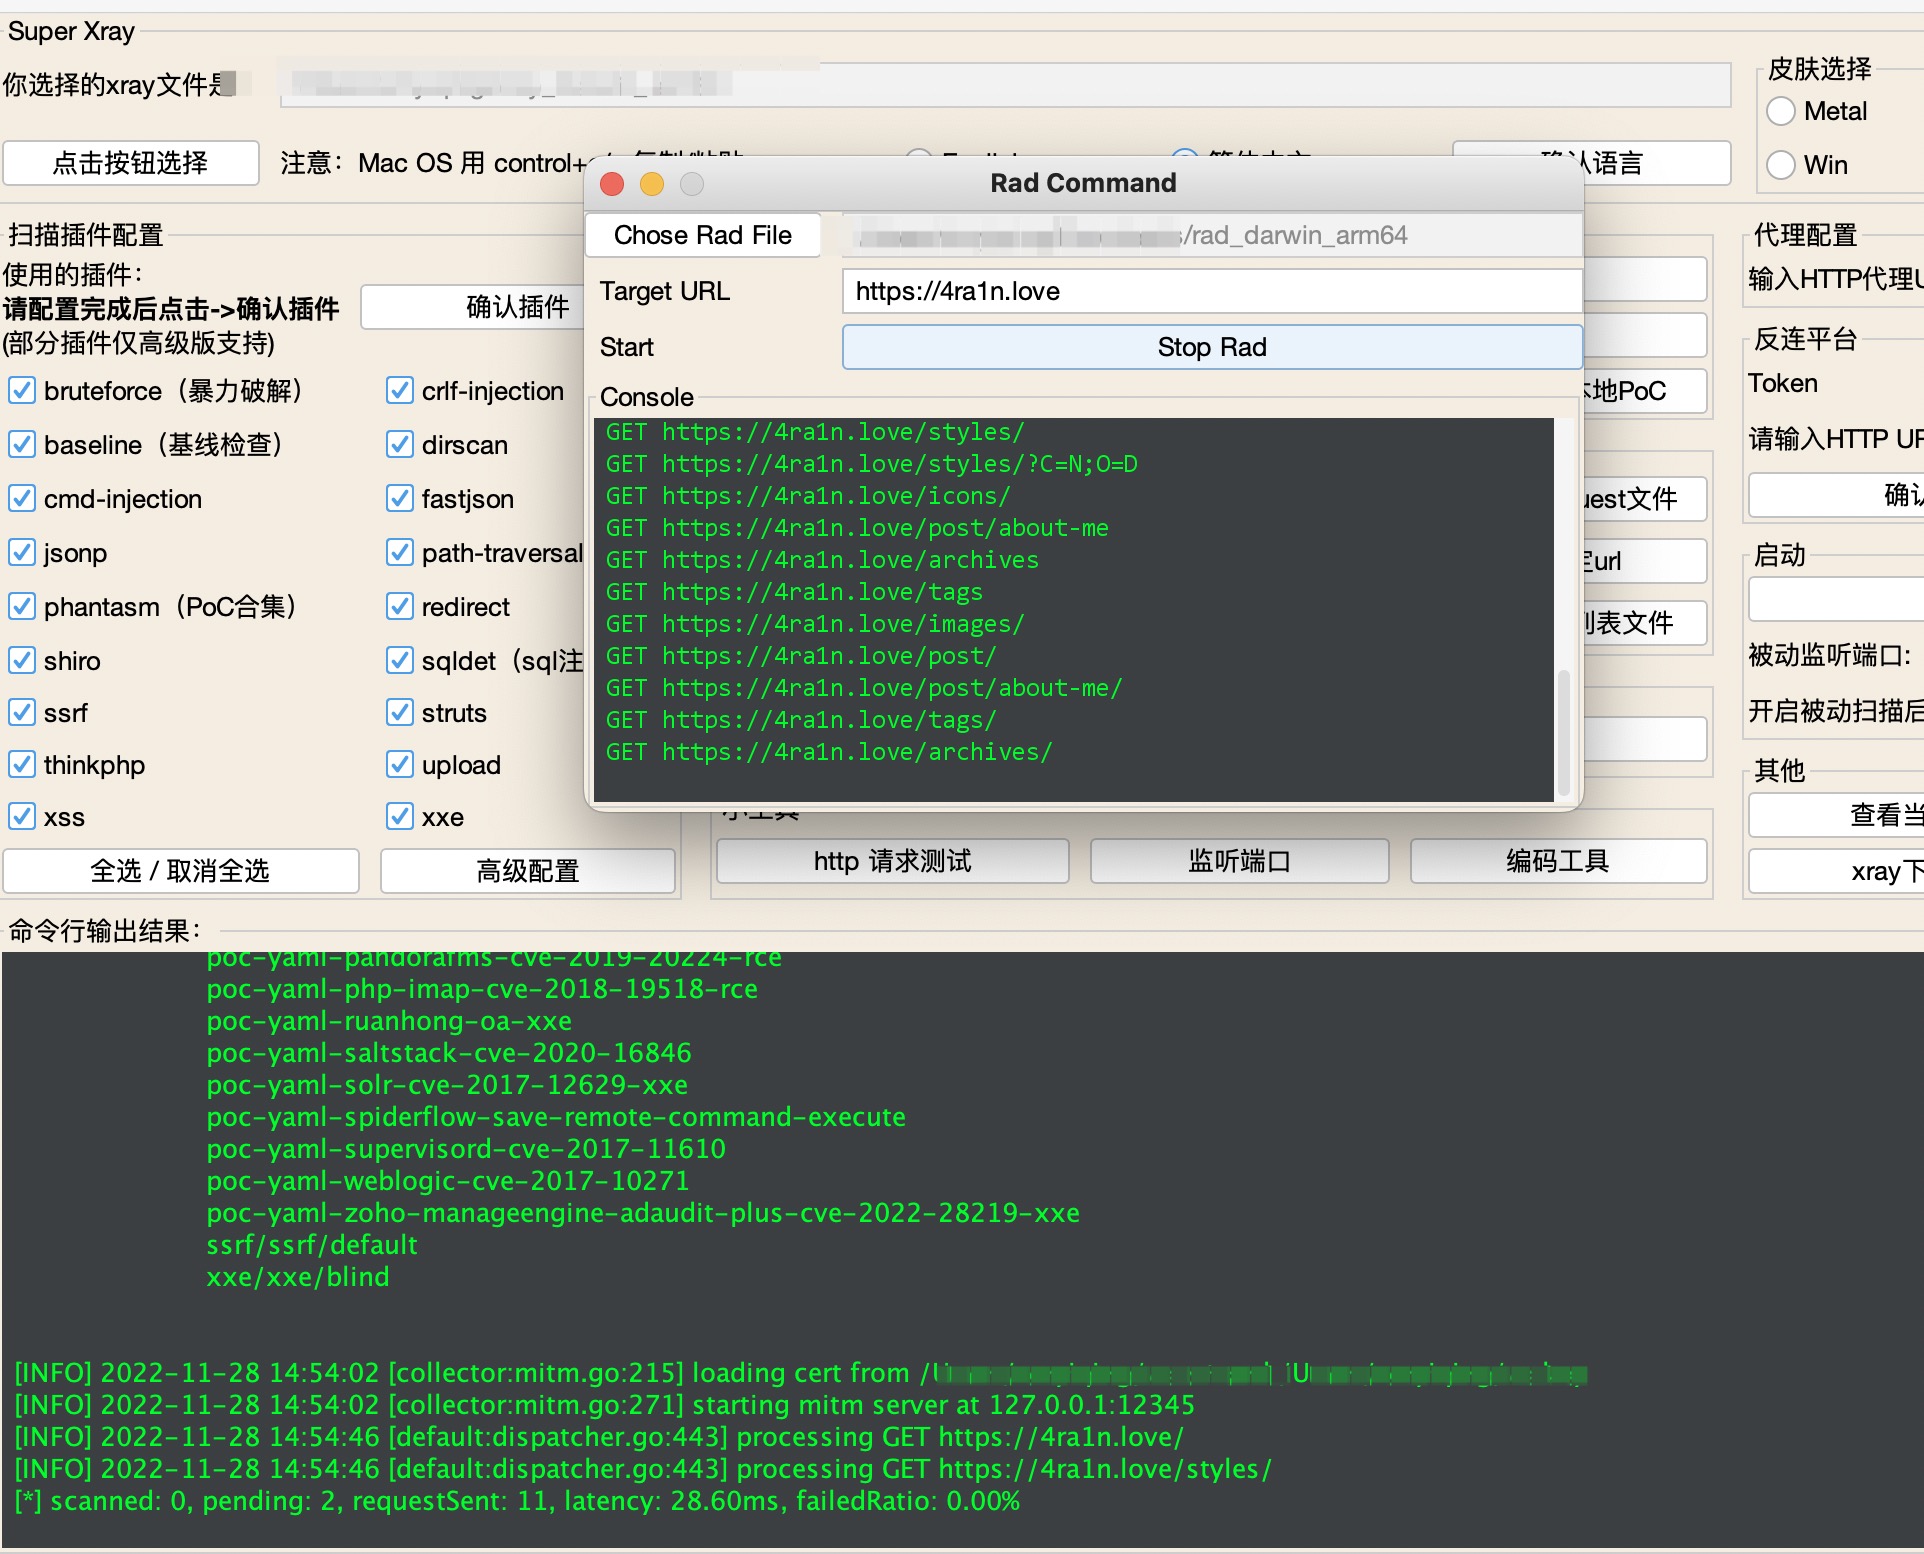Toggle the dirscan plugin checkbox
The image size is (1924, 1554).
pos(400,445)
